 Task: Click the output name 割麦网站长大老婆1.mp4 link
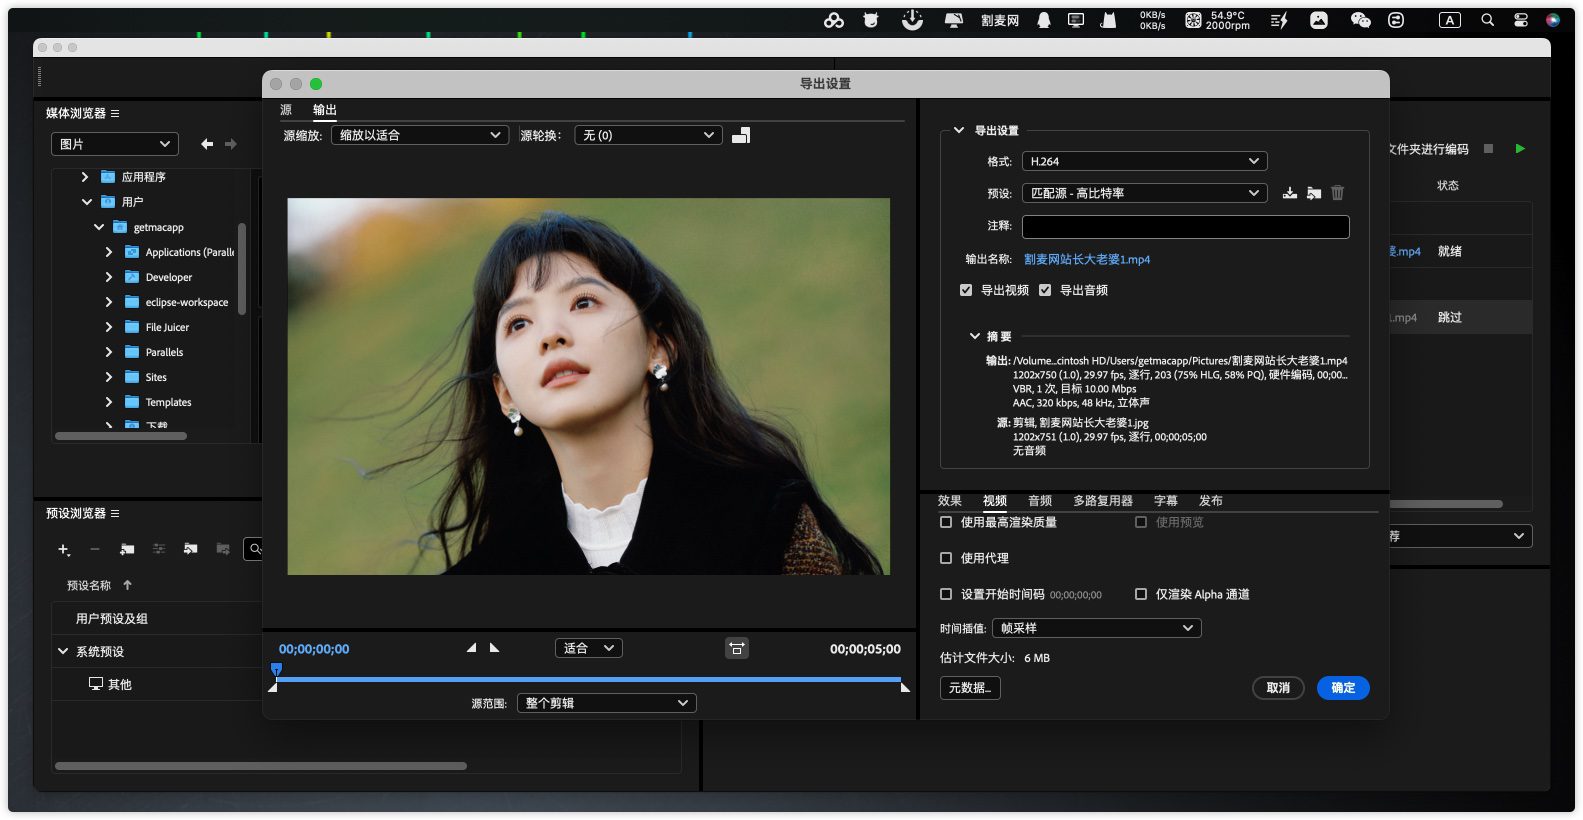(1087, 259)
